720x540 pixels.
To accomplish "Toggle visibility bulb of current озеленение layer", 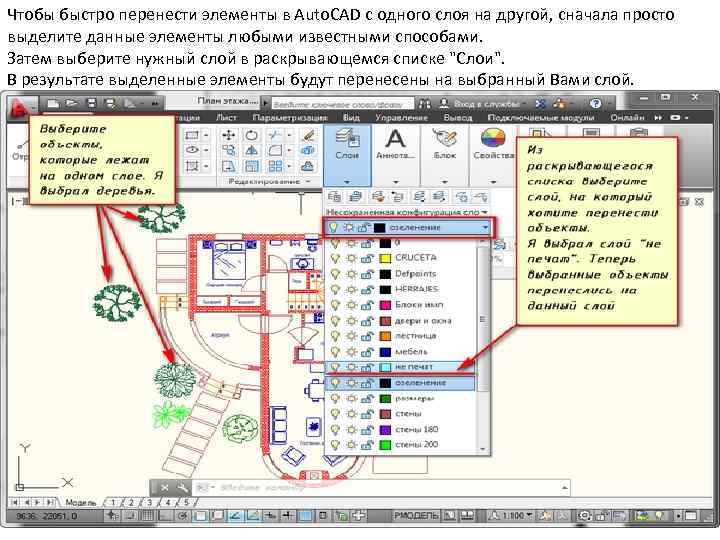I will [x=334, y=227].
